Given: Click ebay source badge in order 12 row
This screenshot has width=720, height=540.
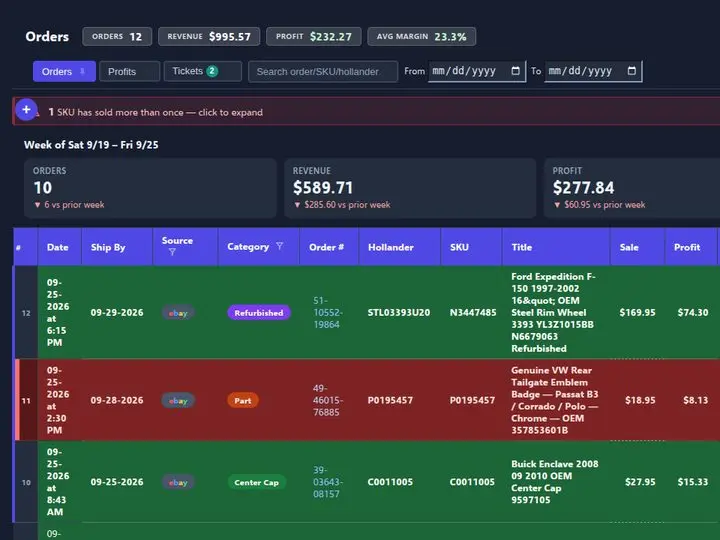Looking at the screenshot, I should [x=178, y=313].
